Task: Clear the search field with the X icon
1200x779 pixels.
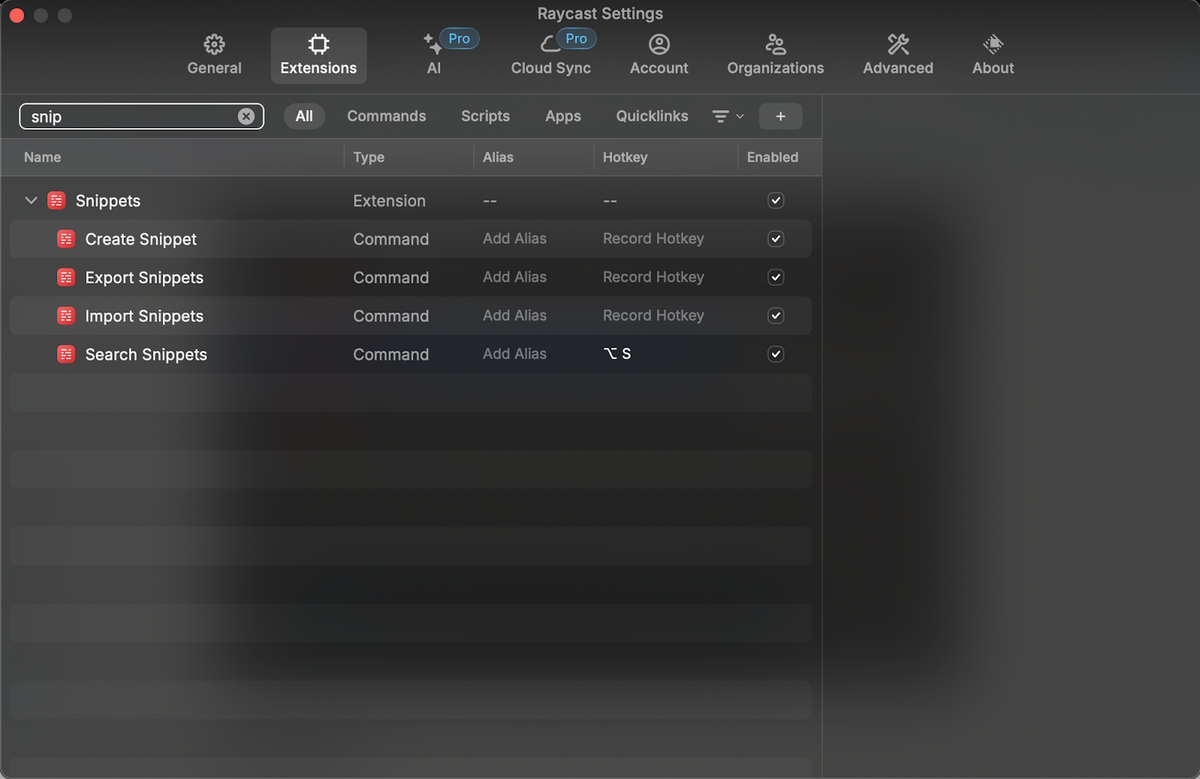Action: [246, 116]
